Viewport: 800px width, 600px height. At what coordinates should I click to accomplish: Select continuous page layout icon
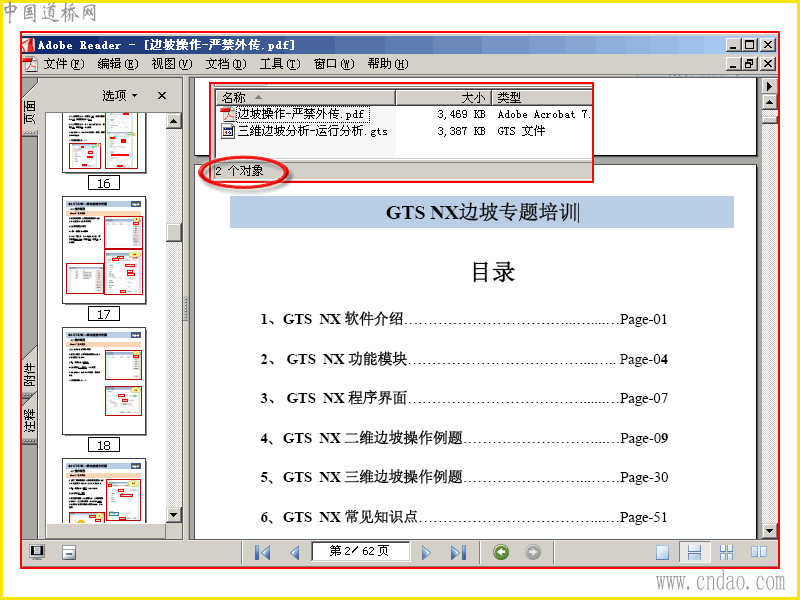(694, 552)
